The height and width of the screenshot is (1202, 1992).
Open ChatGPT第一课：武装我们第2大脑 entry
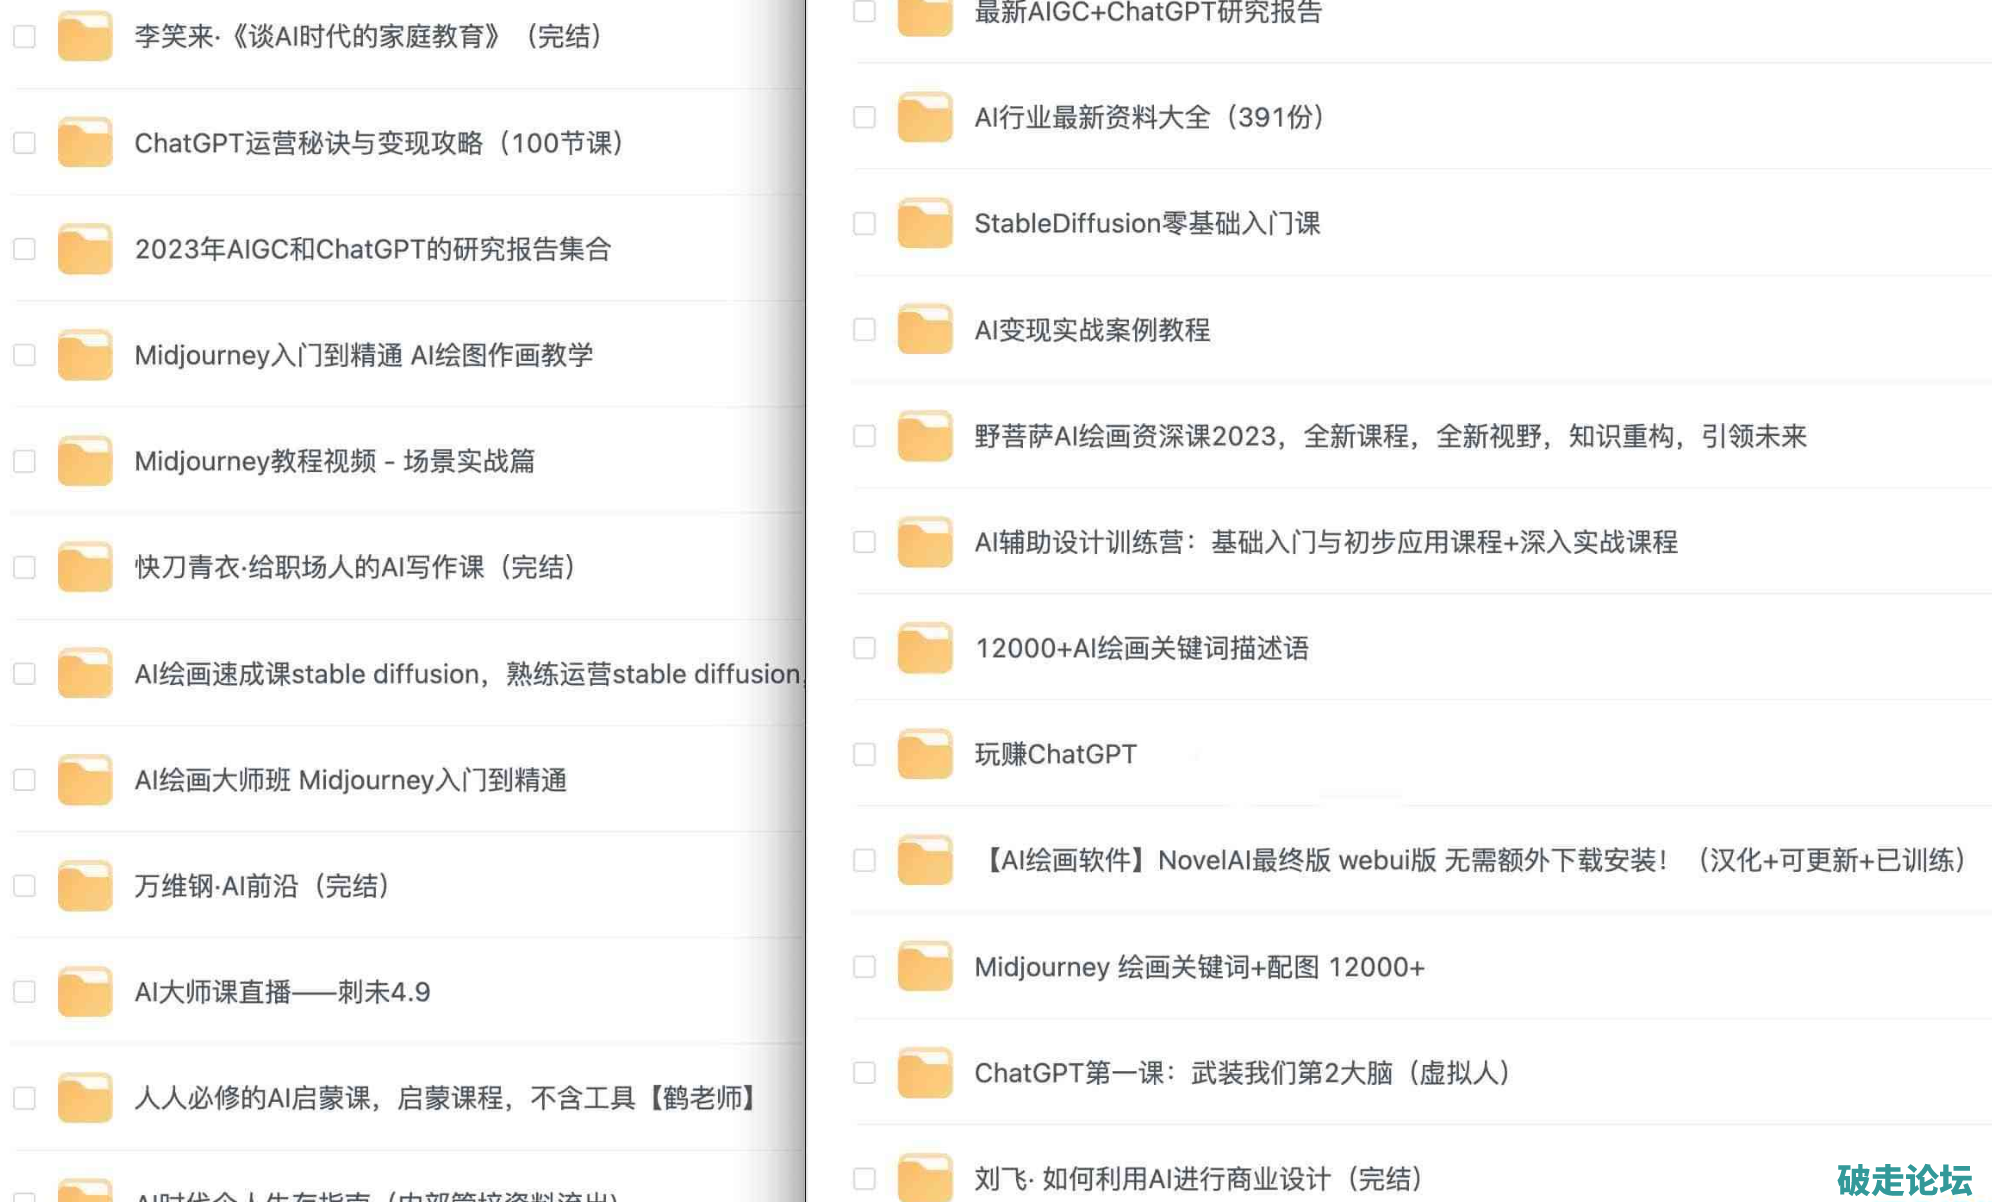pyautogui.click(x=1240, y=1073)
